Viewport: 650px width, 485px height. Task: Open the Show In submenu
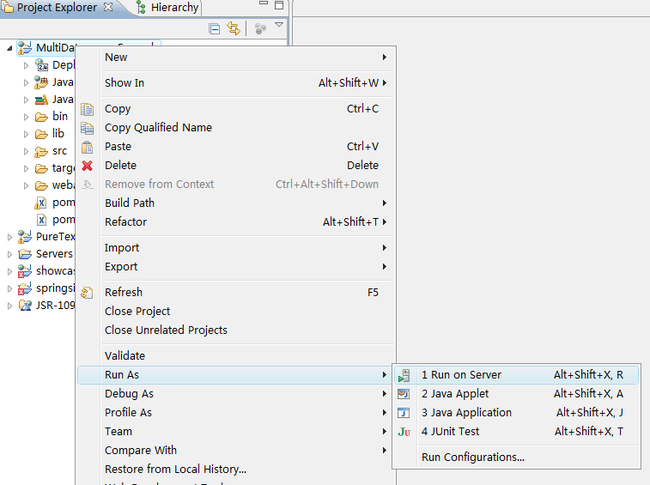point(235,83)
